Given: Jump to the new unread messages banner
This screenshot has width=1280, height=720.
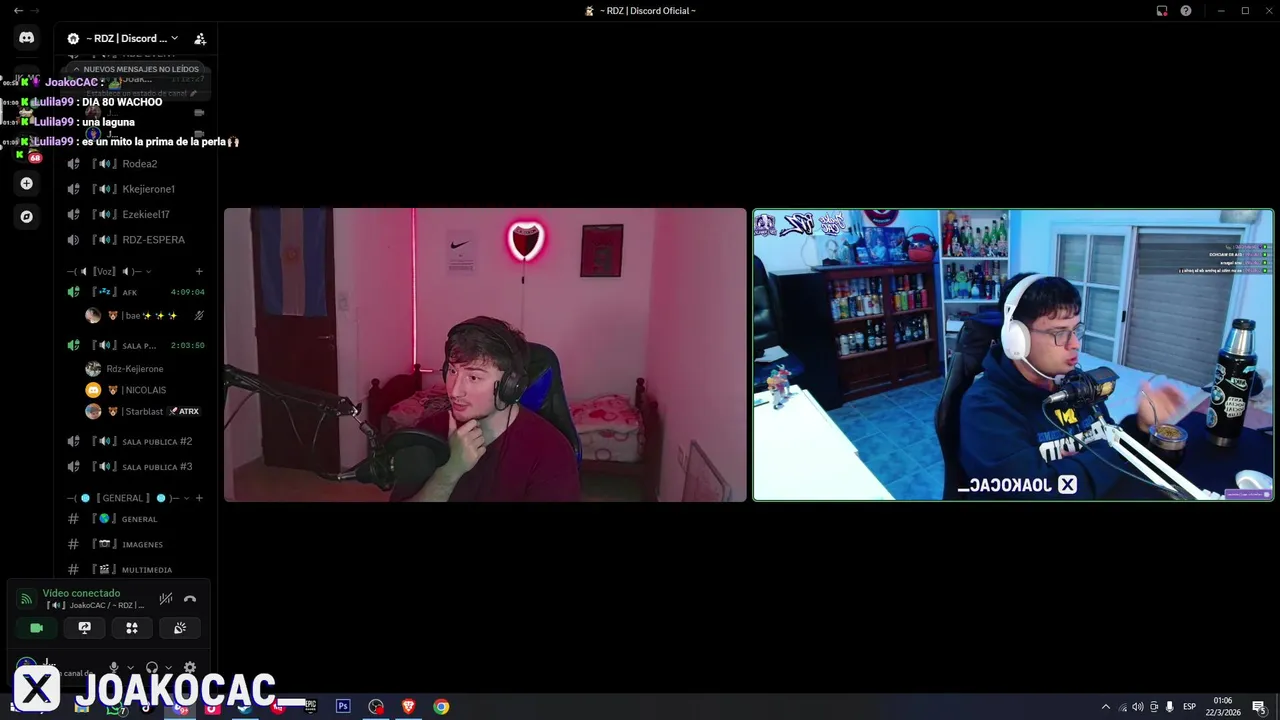Looking at the screenshot, I should [x=135, y=69].
